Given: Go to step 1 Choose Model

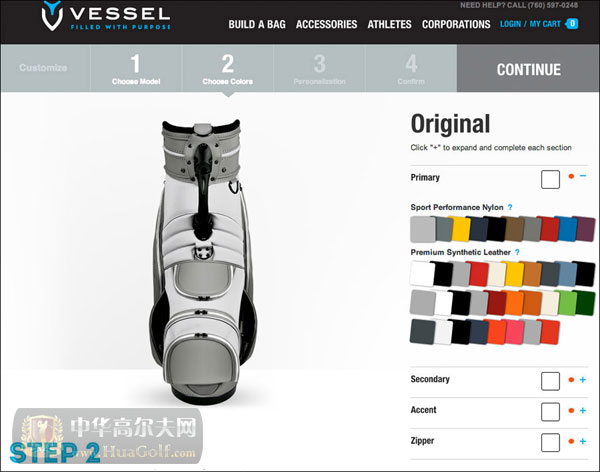Looking at the screenshot, I should (136, 69).
